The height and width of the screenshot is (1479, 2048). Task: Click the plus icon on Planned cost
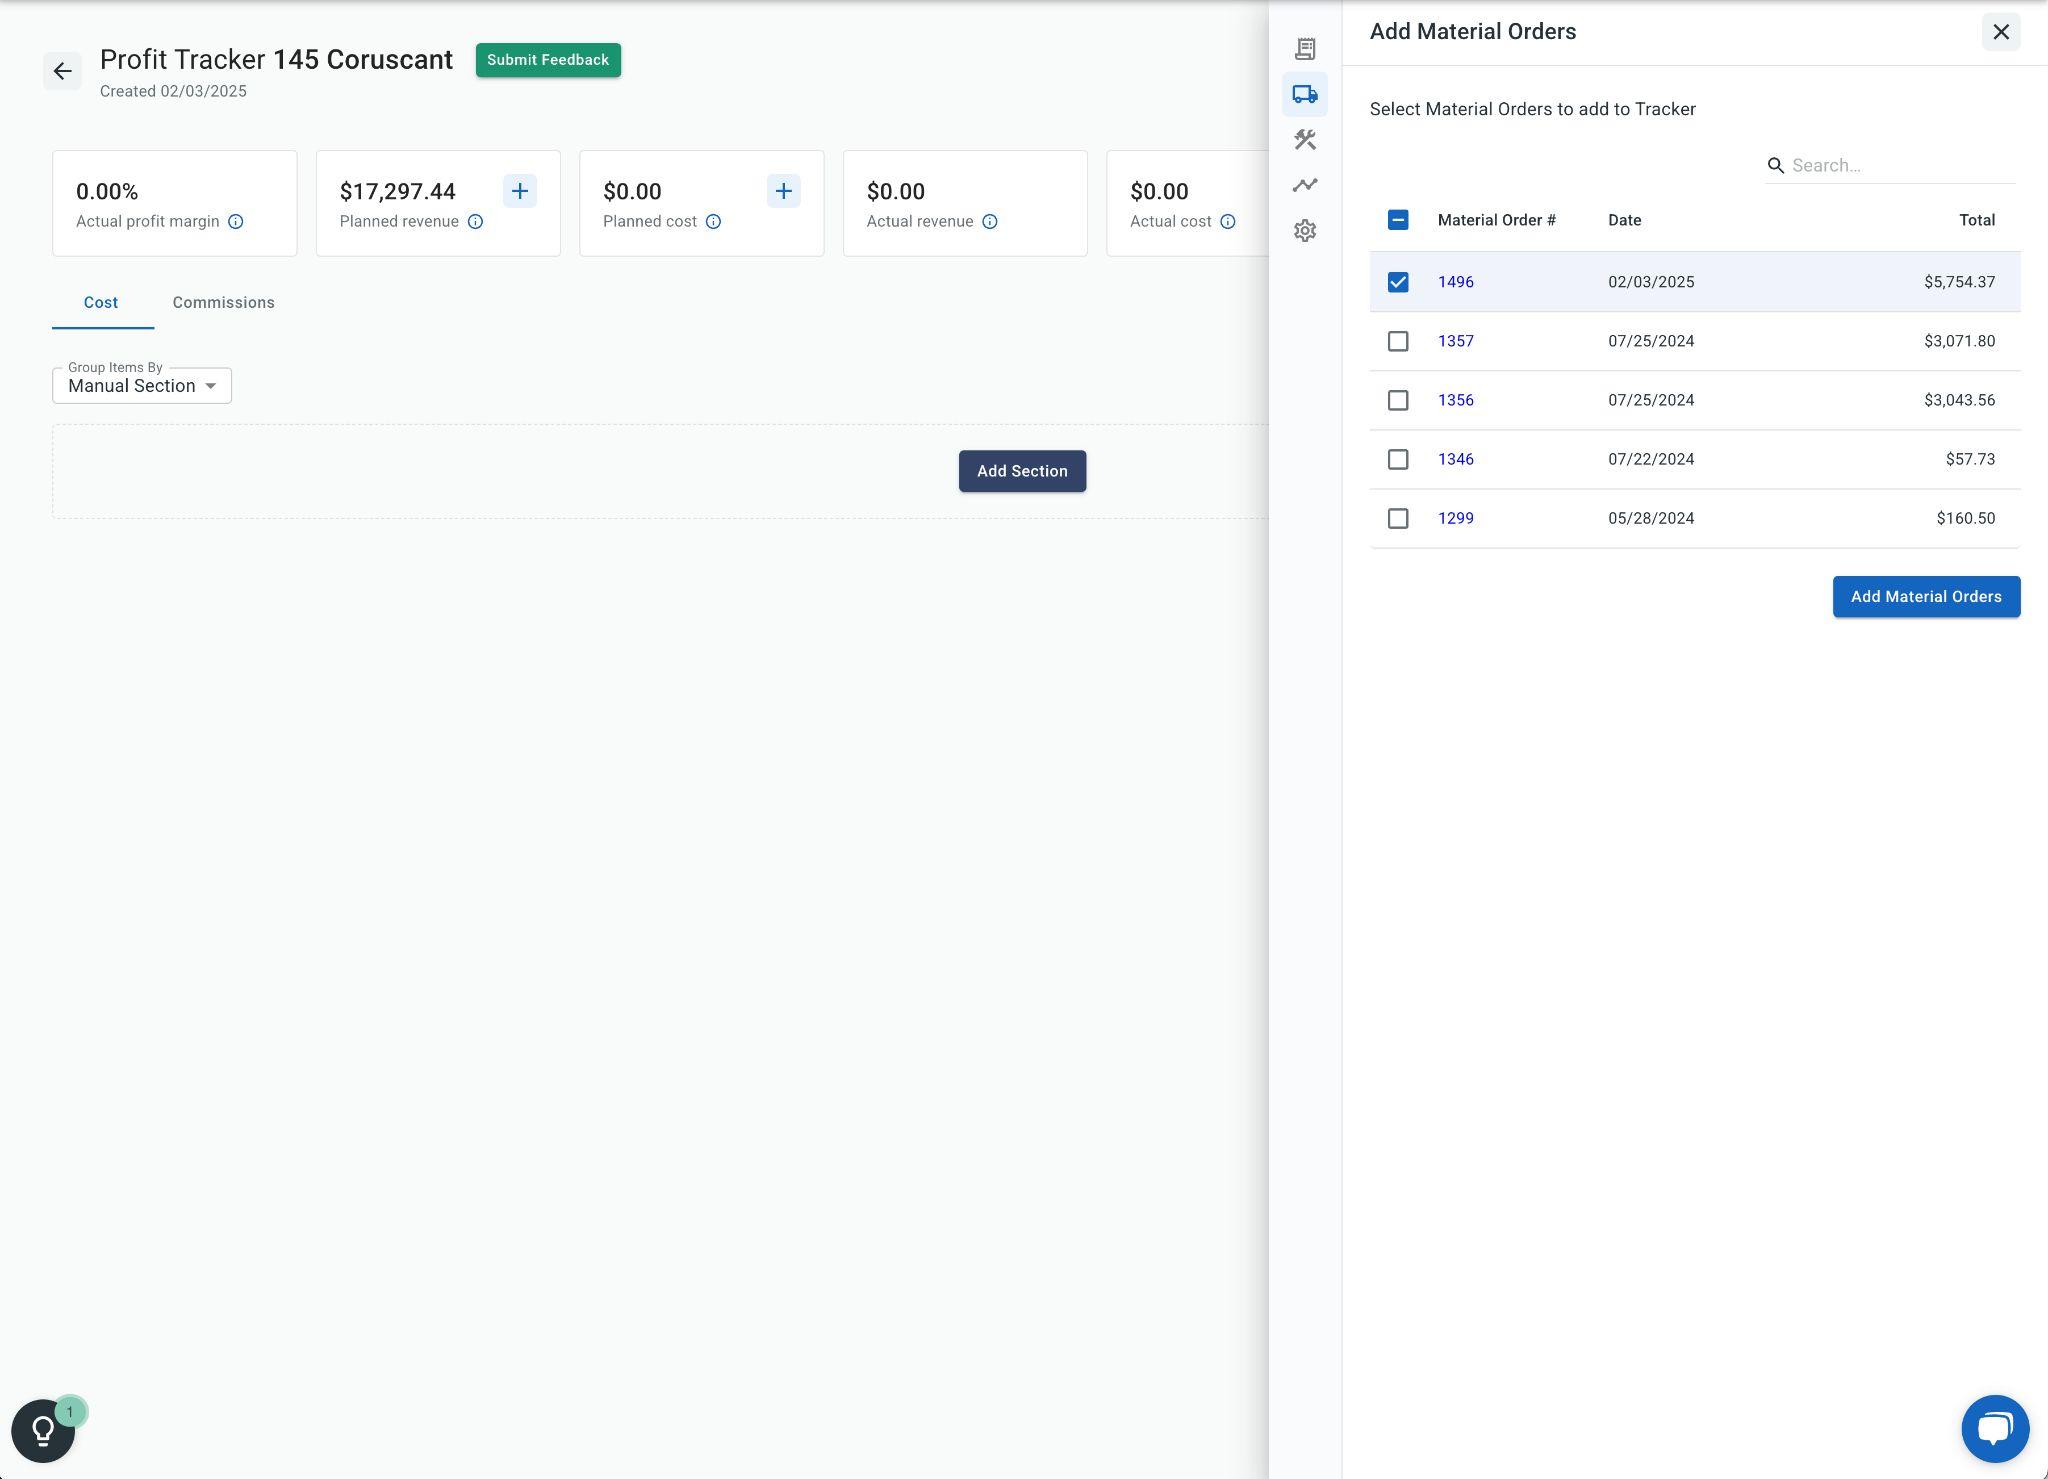pos(783,191)
